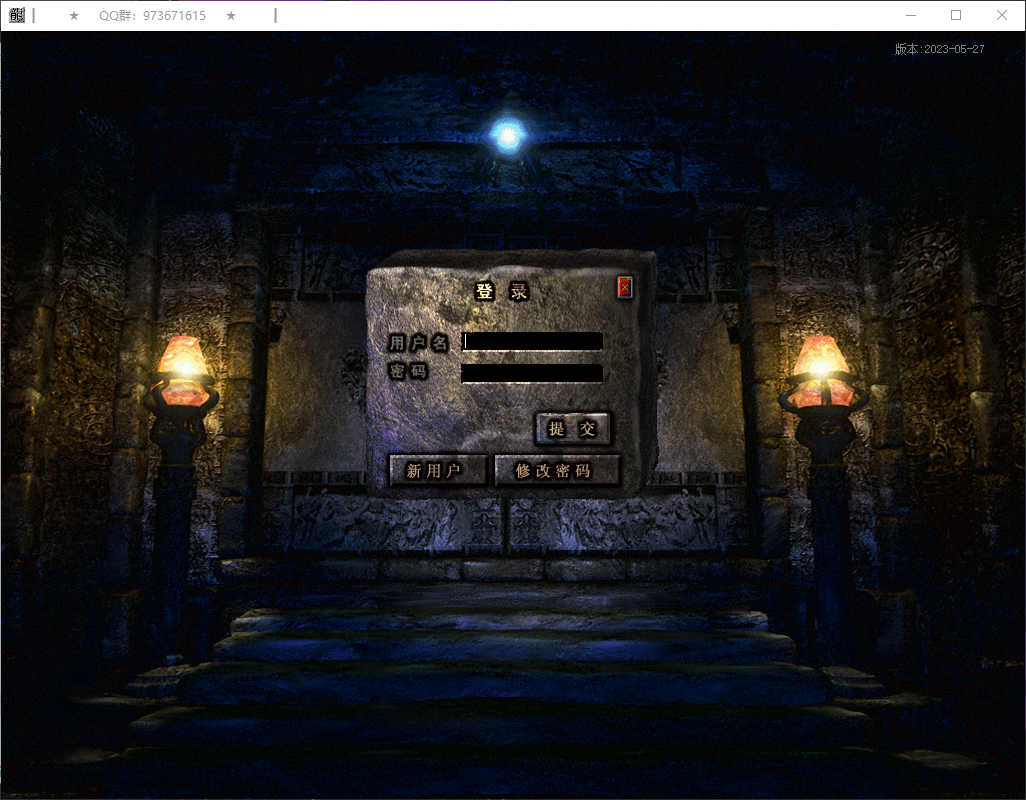
Task: Submit login with the 提交 button
Action: pyautogui.click(x=573, y=429)
